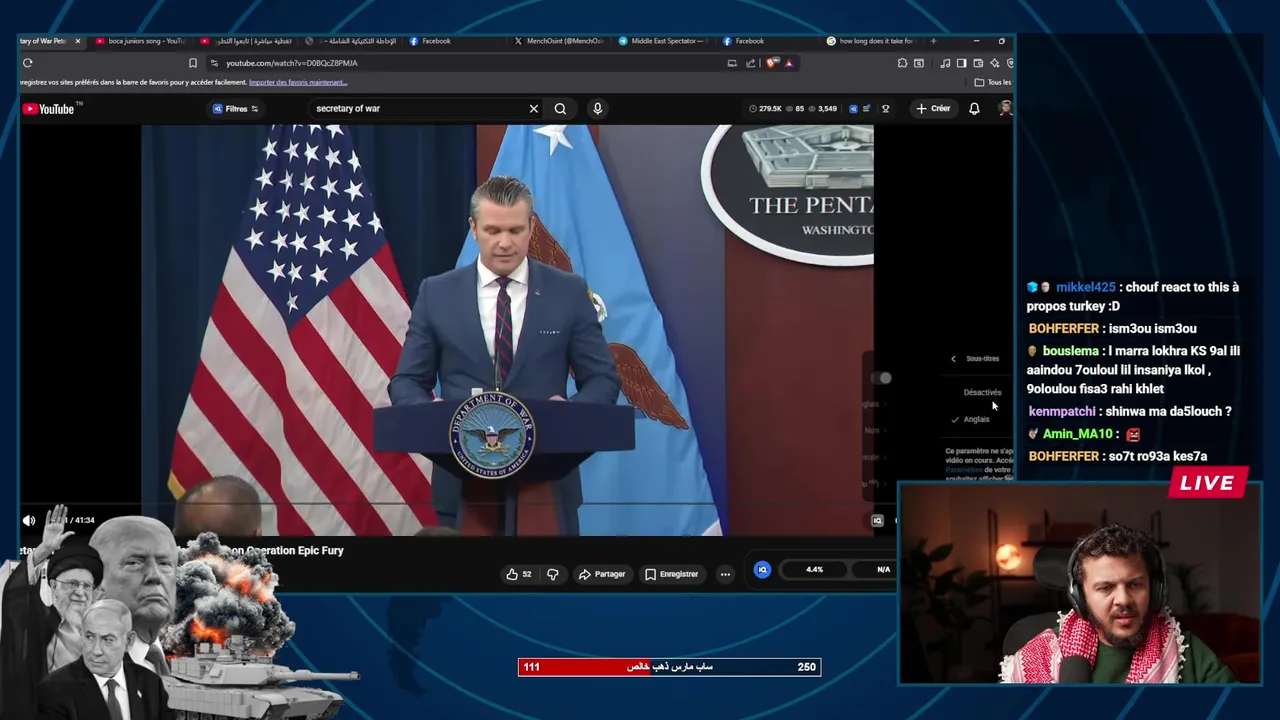Viewport: 1280px width, 720px height.
Task: Click the 4.4% stat pill
Action: click(x=814, y=570)
